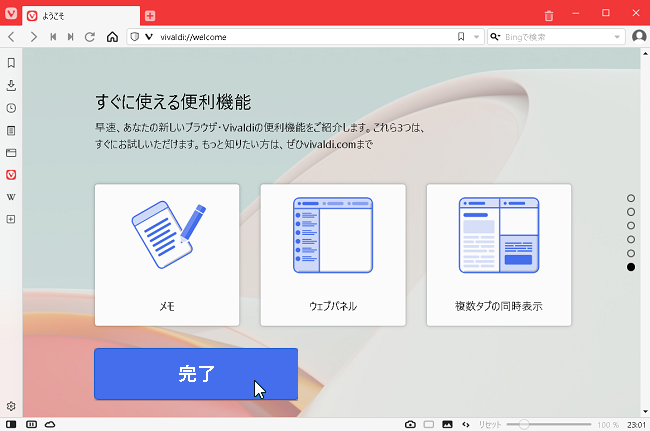Screen dimensions: 650x431
Task: Select the sixth filled step dot
Action: tap(631, 267)
